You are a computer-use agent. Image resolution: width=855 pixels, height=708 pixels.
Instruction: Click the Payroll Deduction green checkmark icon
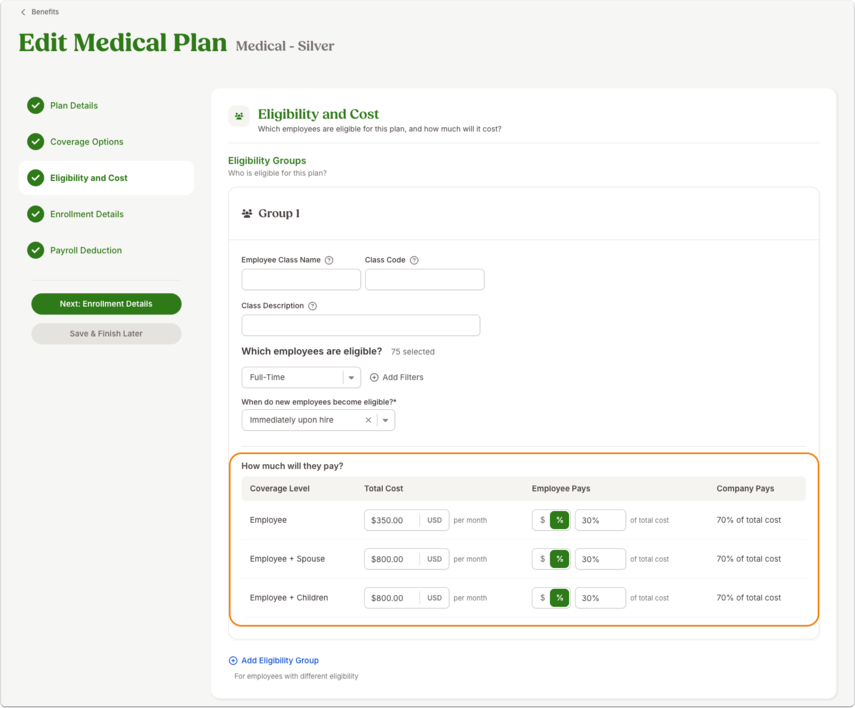[x=35, y=250]
